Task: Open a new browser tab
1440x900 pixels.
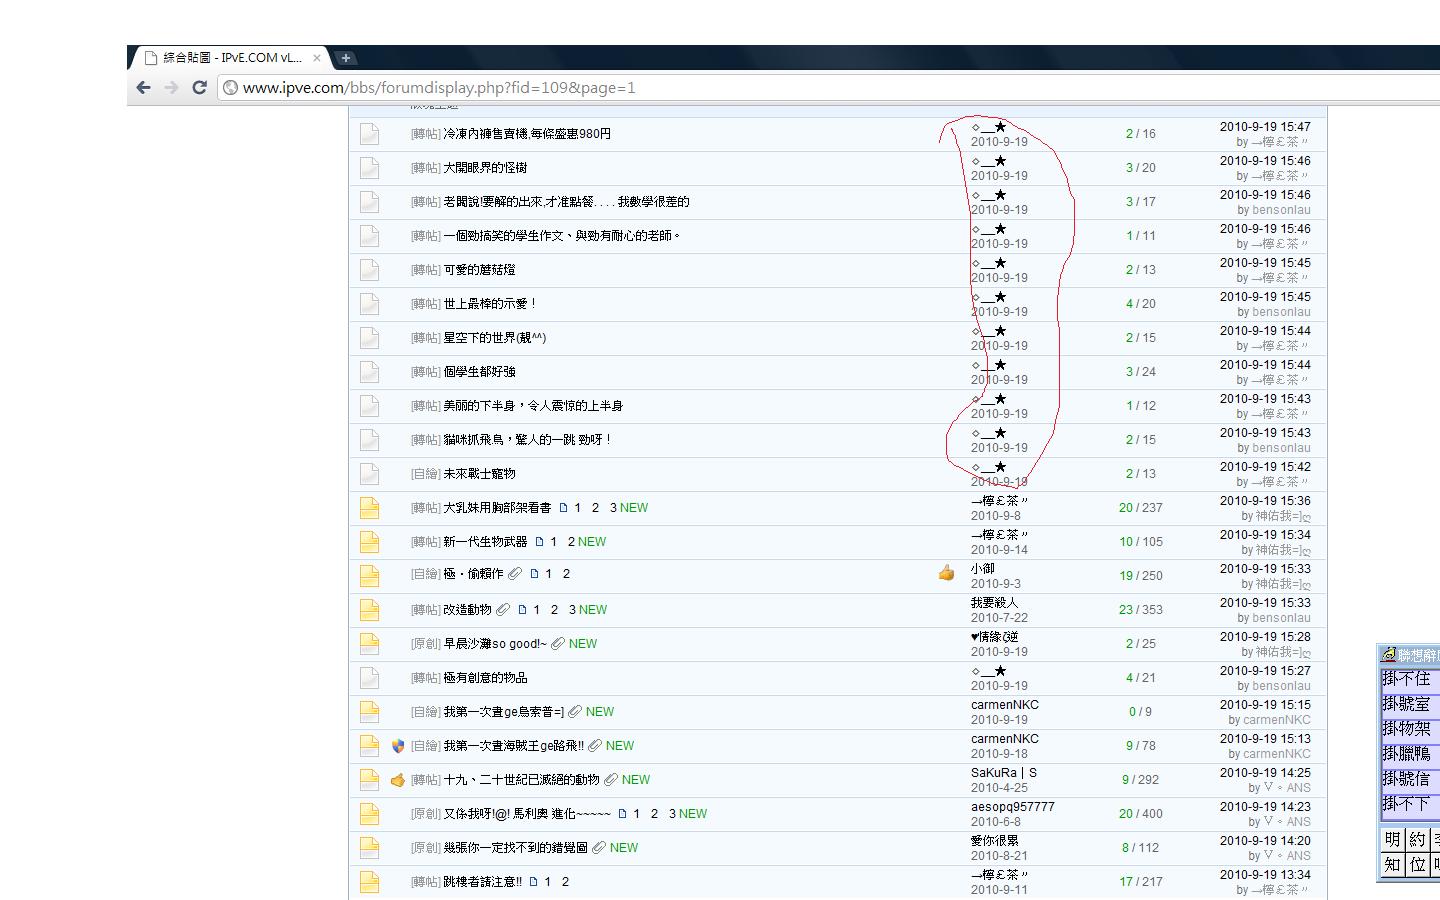Action: (x=344, y=58)
